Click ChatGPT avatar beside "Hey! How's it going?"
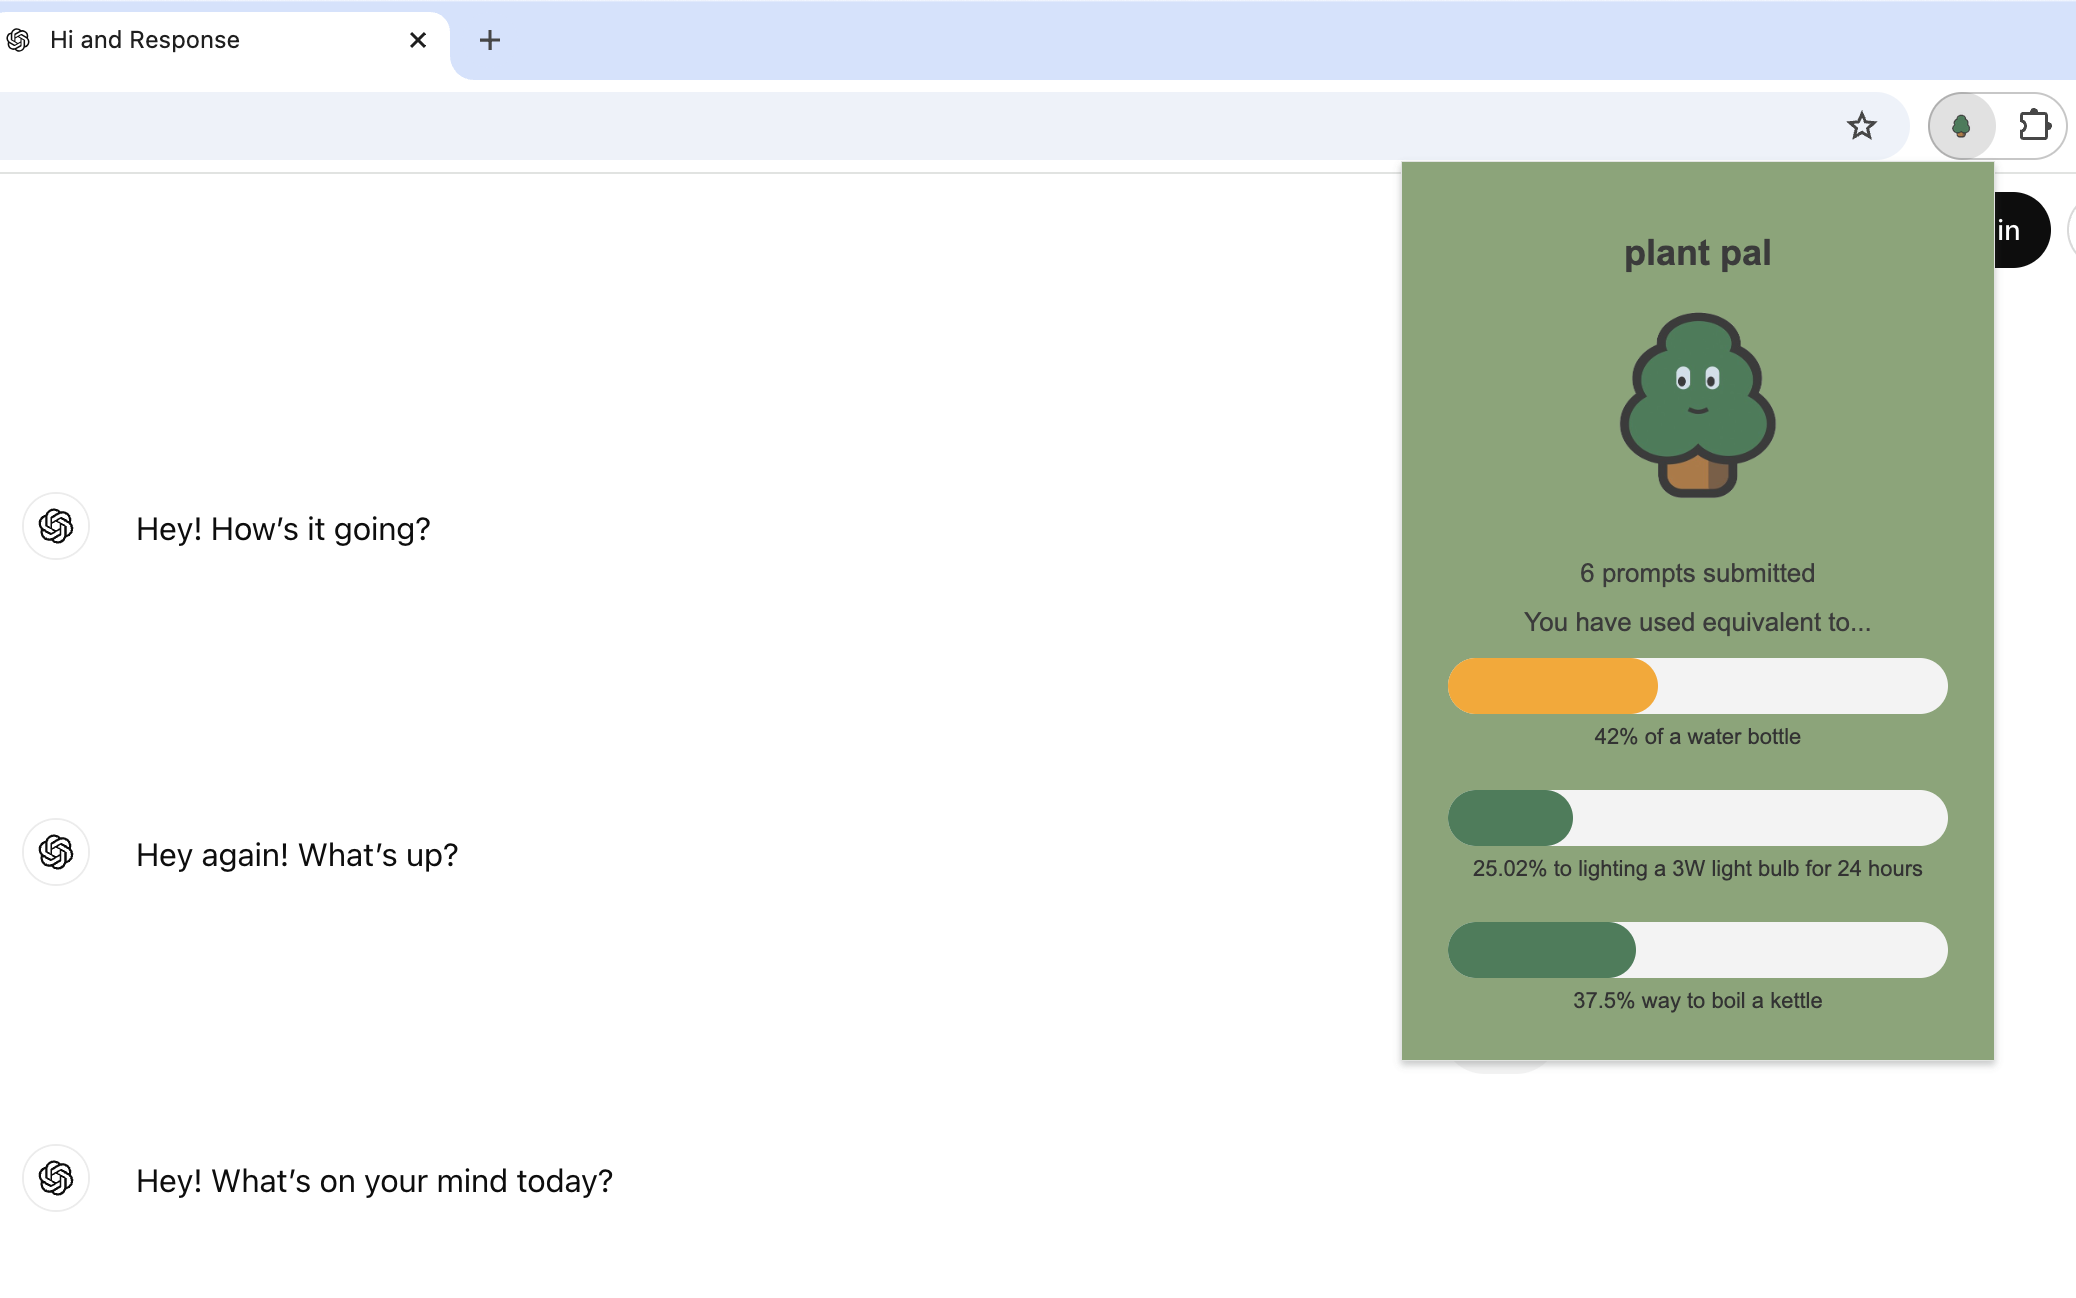 (x=56, y=526)
